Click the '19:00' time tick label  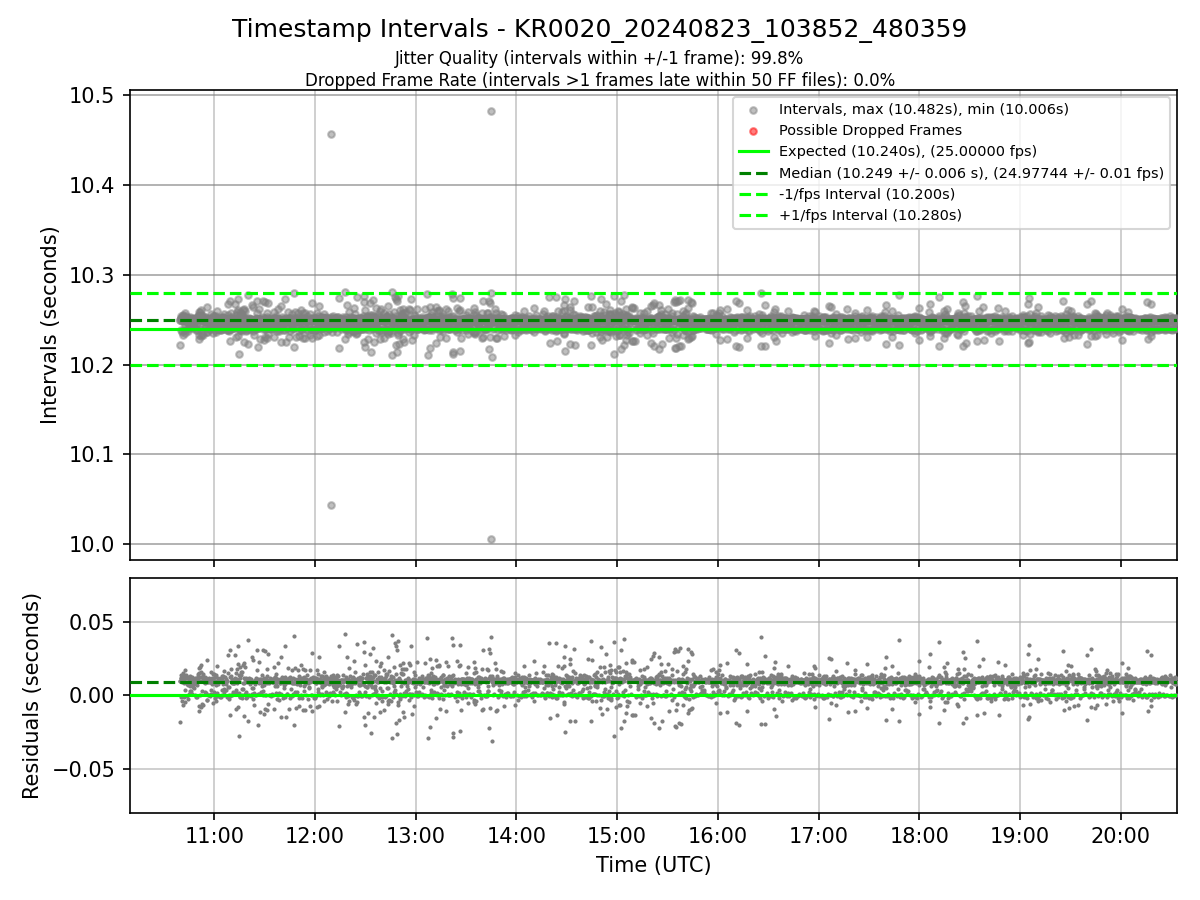coord(1019,834)
